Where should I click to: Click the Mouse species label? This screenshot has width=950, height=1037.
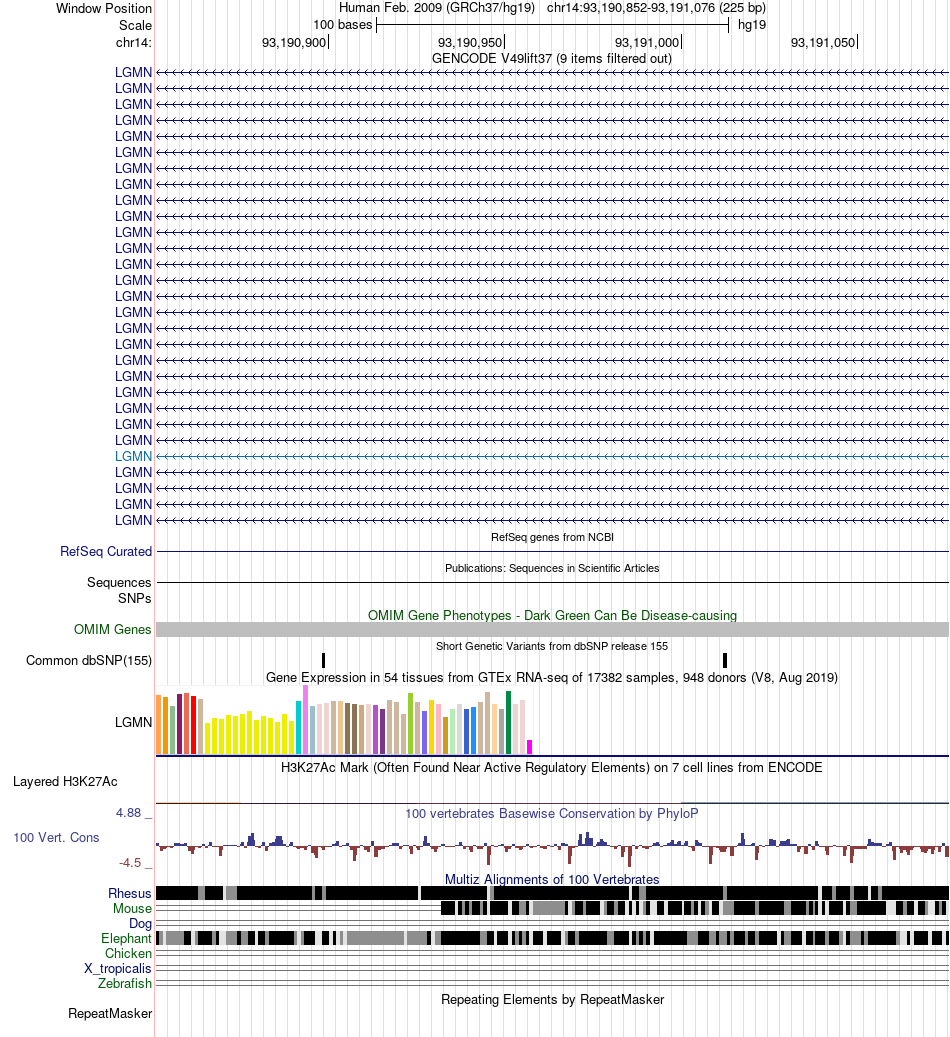click(132, 909)
